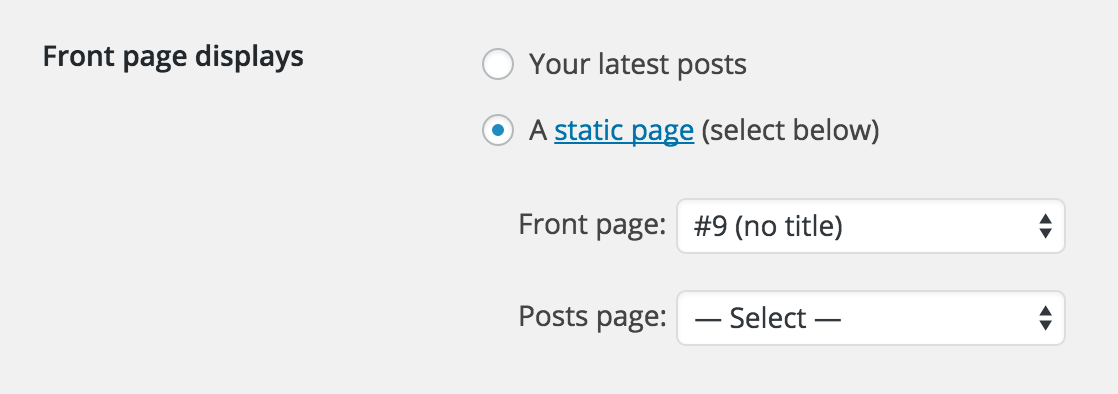This screenshot has width=1118, height=394.
Task: Click the down arrow in the Posts page selector
Action: (x=1045, y=326)
